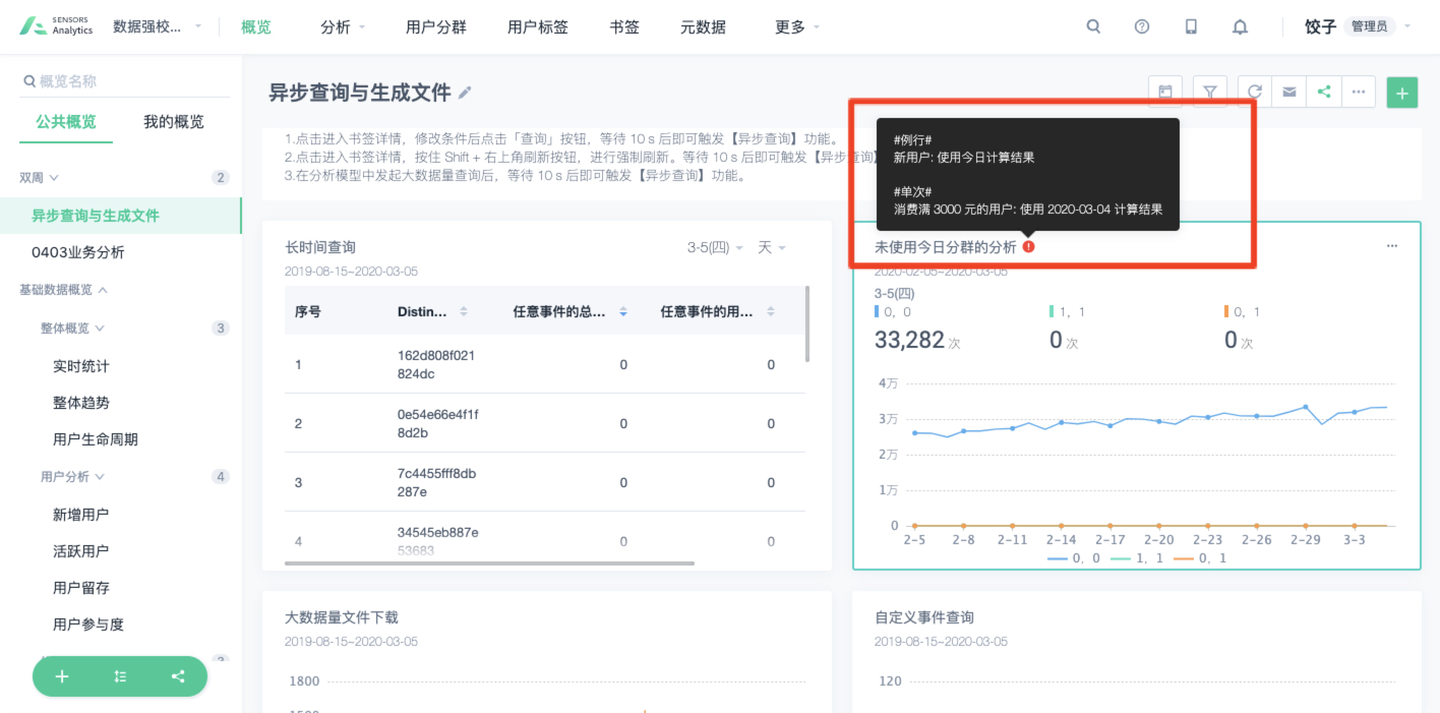The width and height of the screenshot is (1440, 713).
Task: Open the 长时间查询 card title
Action: click(x=320, y=247)
